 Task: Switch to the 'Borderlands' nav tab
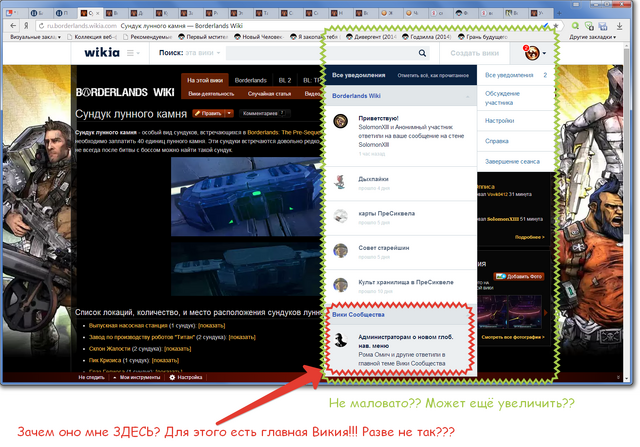[x=251, y=80]
